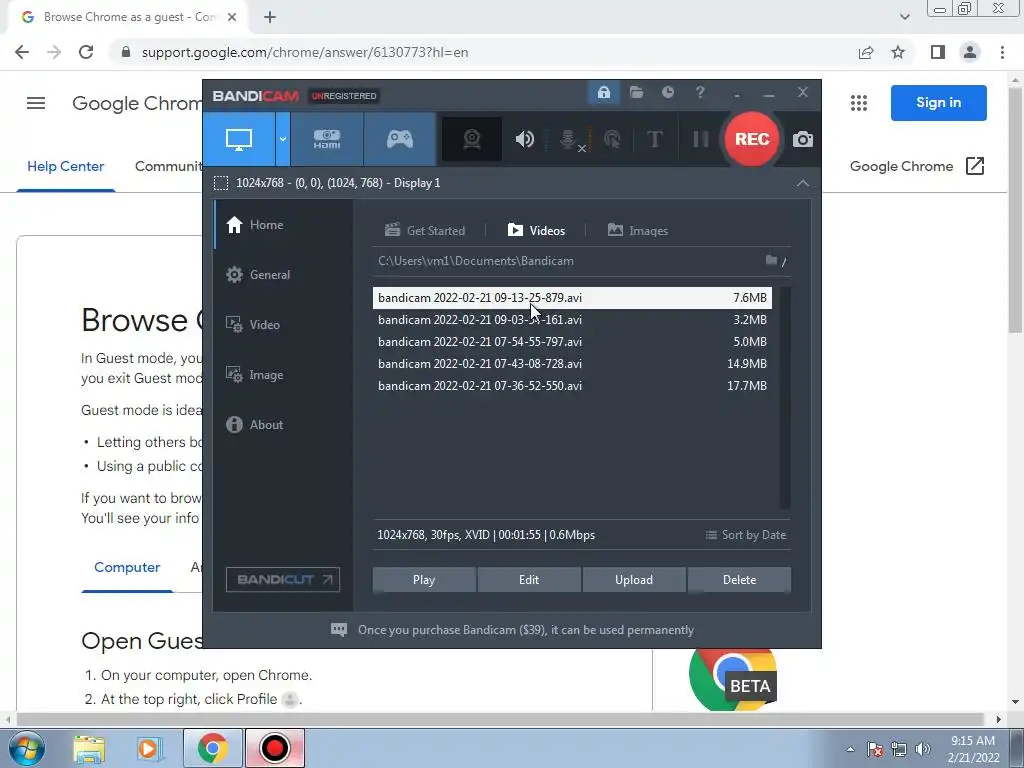
Task: Select bandicam 2022-02-21 07-43-08-728.avi
Action: [x=572, y=364]
